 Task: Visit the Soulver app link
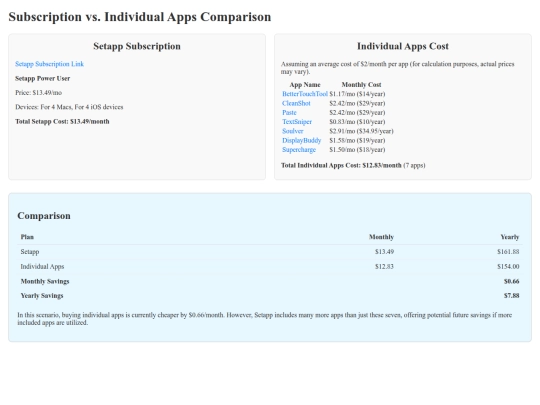tap(293, 131)
